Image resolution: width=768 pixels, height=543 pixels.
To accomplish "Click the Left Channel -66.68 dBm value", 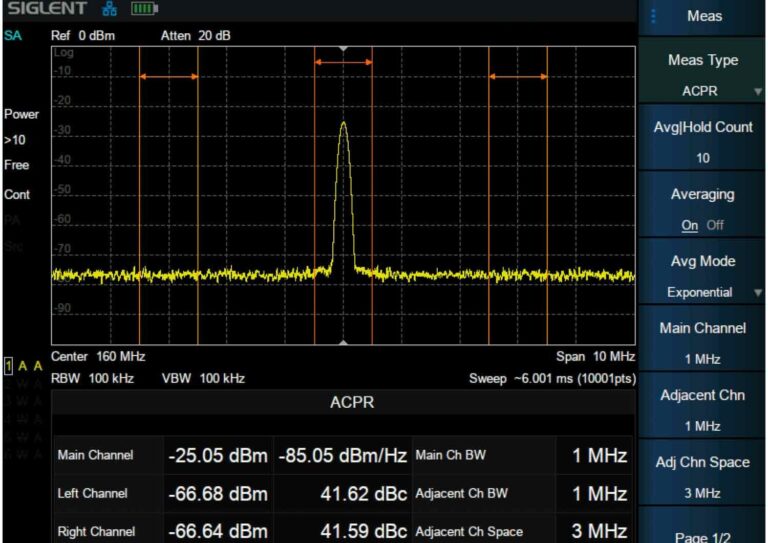I will tap(218, 494).
